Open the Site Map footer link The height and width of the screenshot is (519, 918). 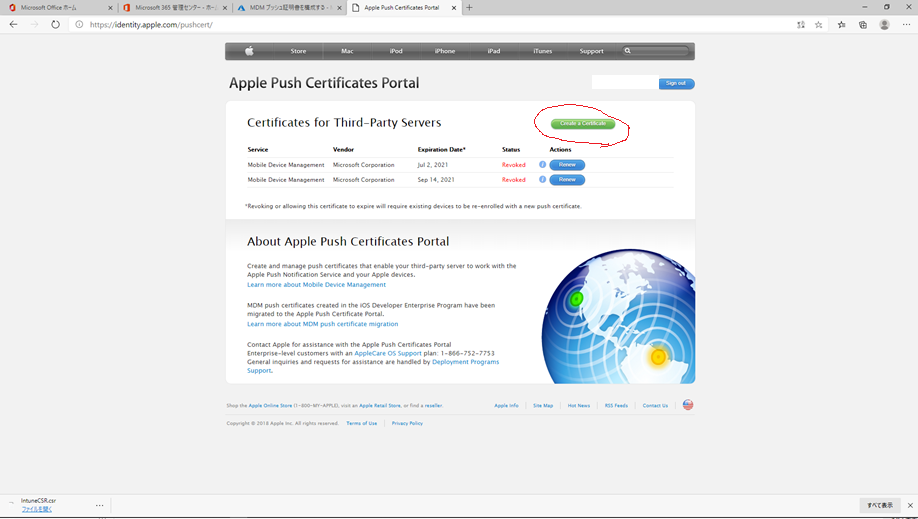pos(543,405)
